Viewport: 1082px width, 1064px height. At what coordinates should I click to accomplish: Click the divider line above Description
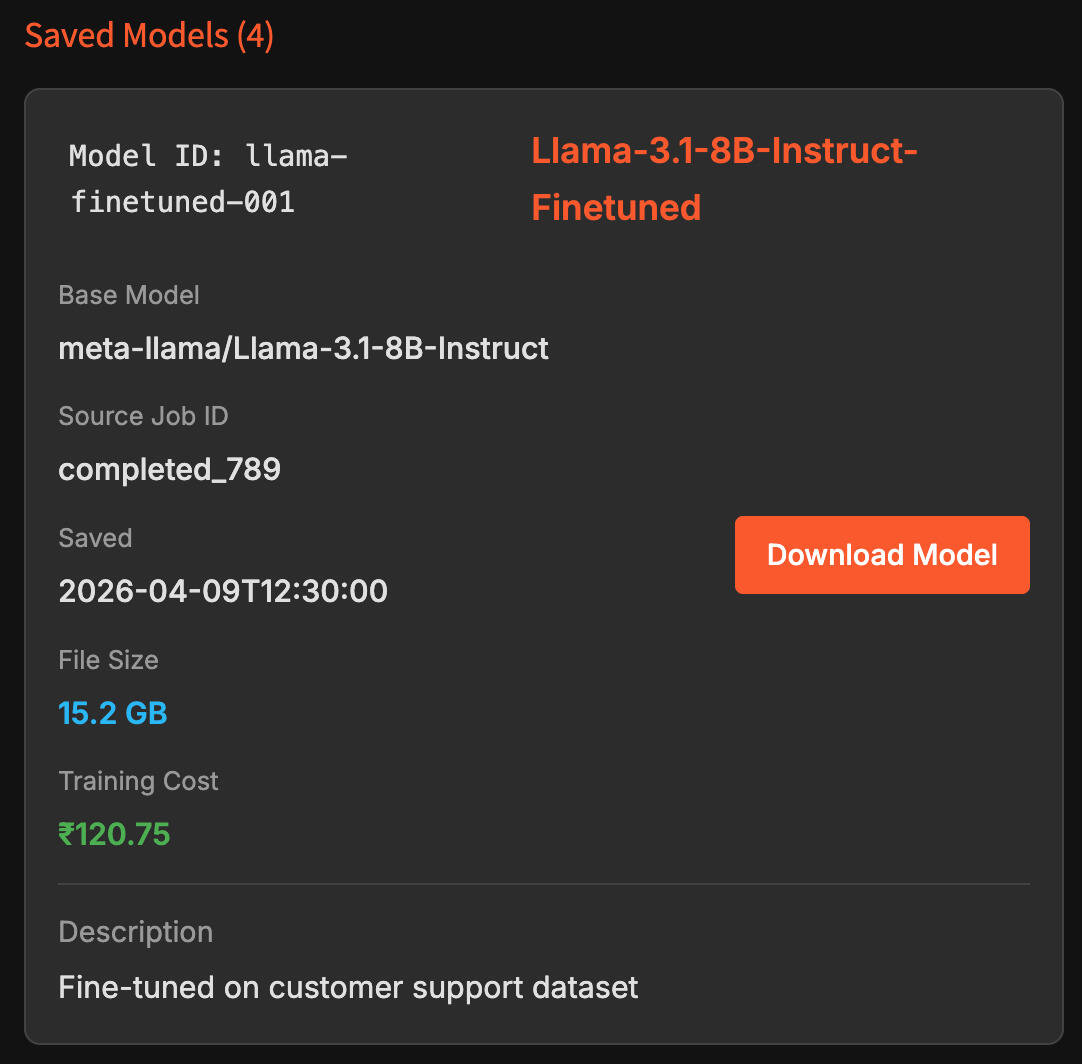pos(544,884)
